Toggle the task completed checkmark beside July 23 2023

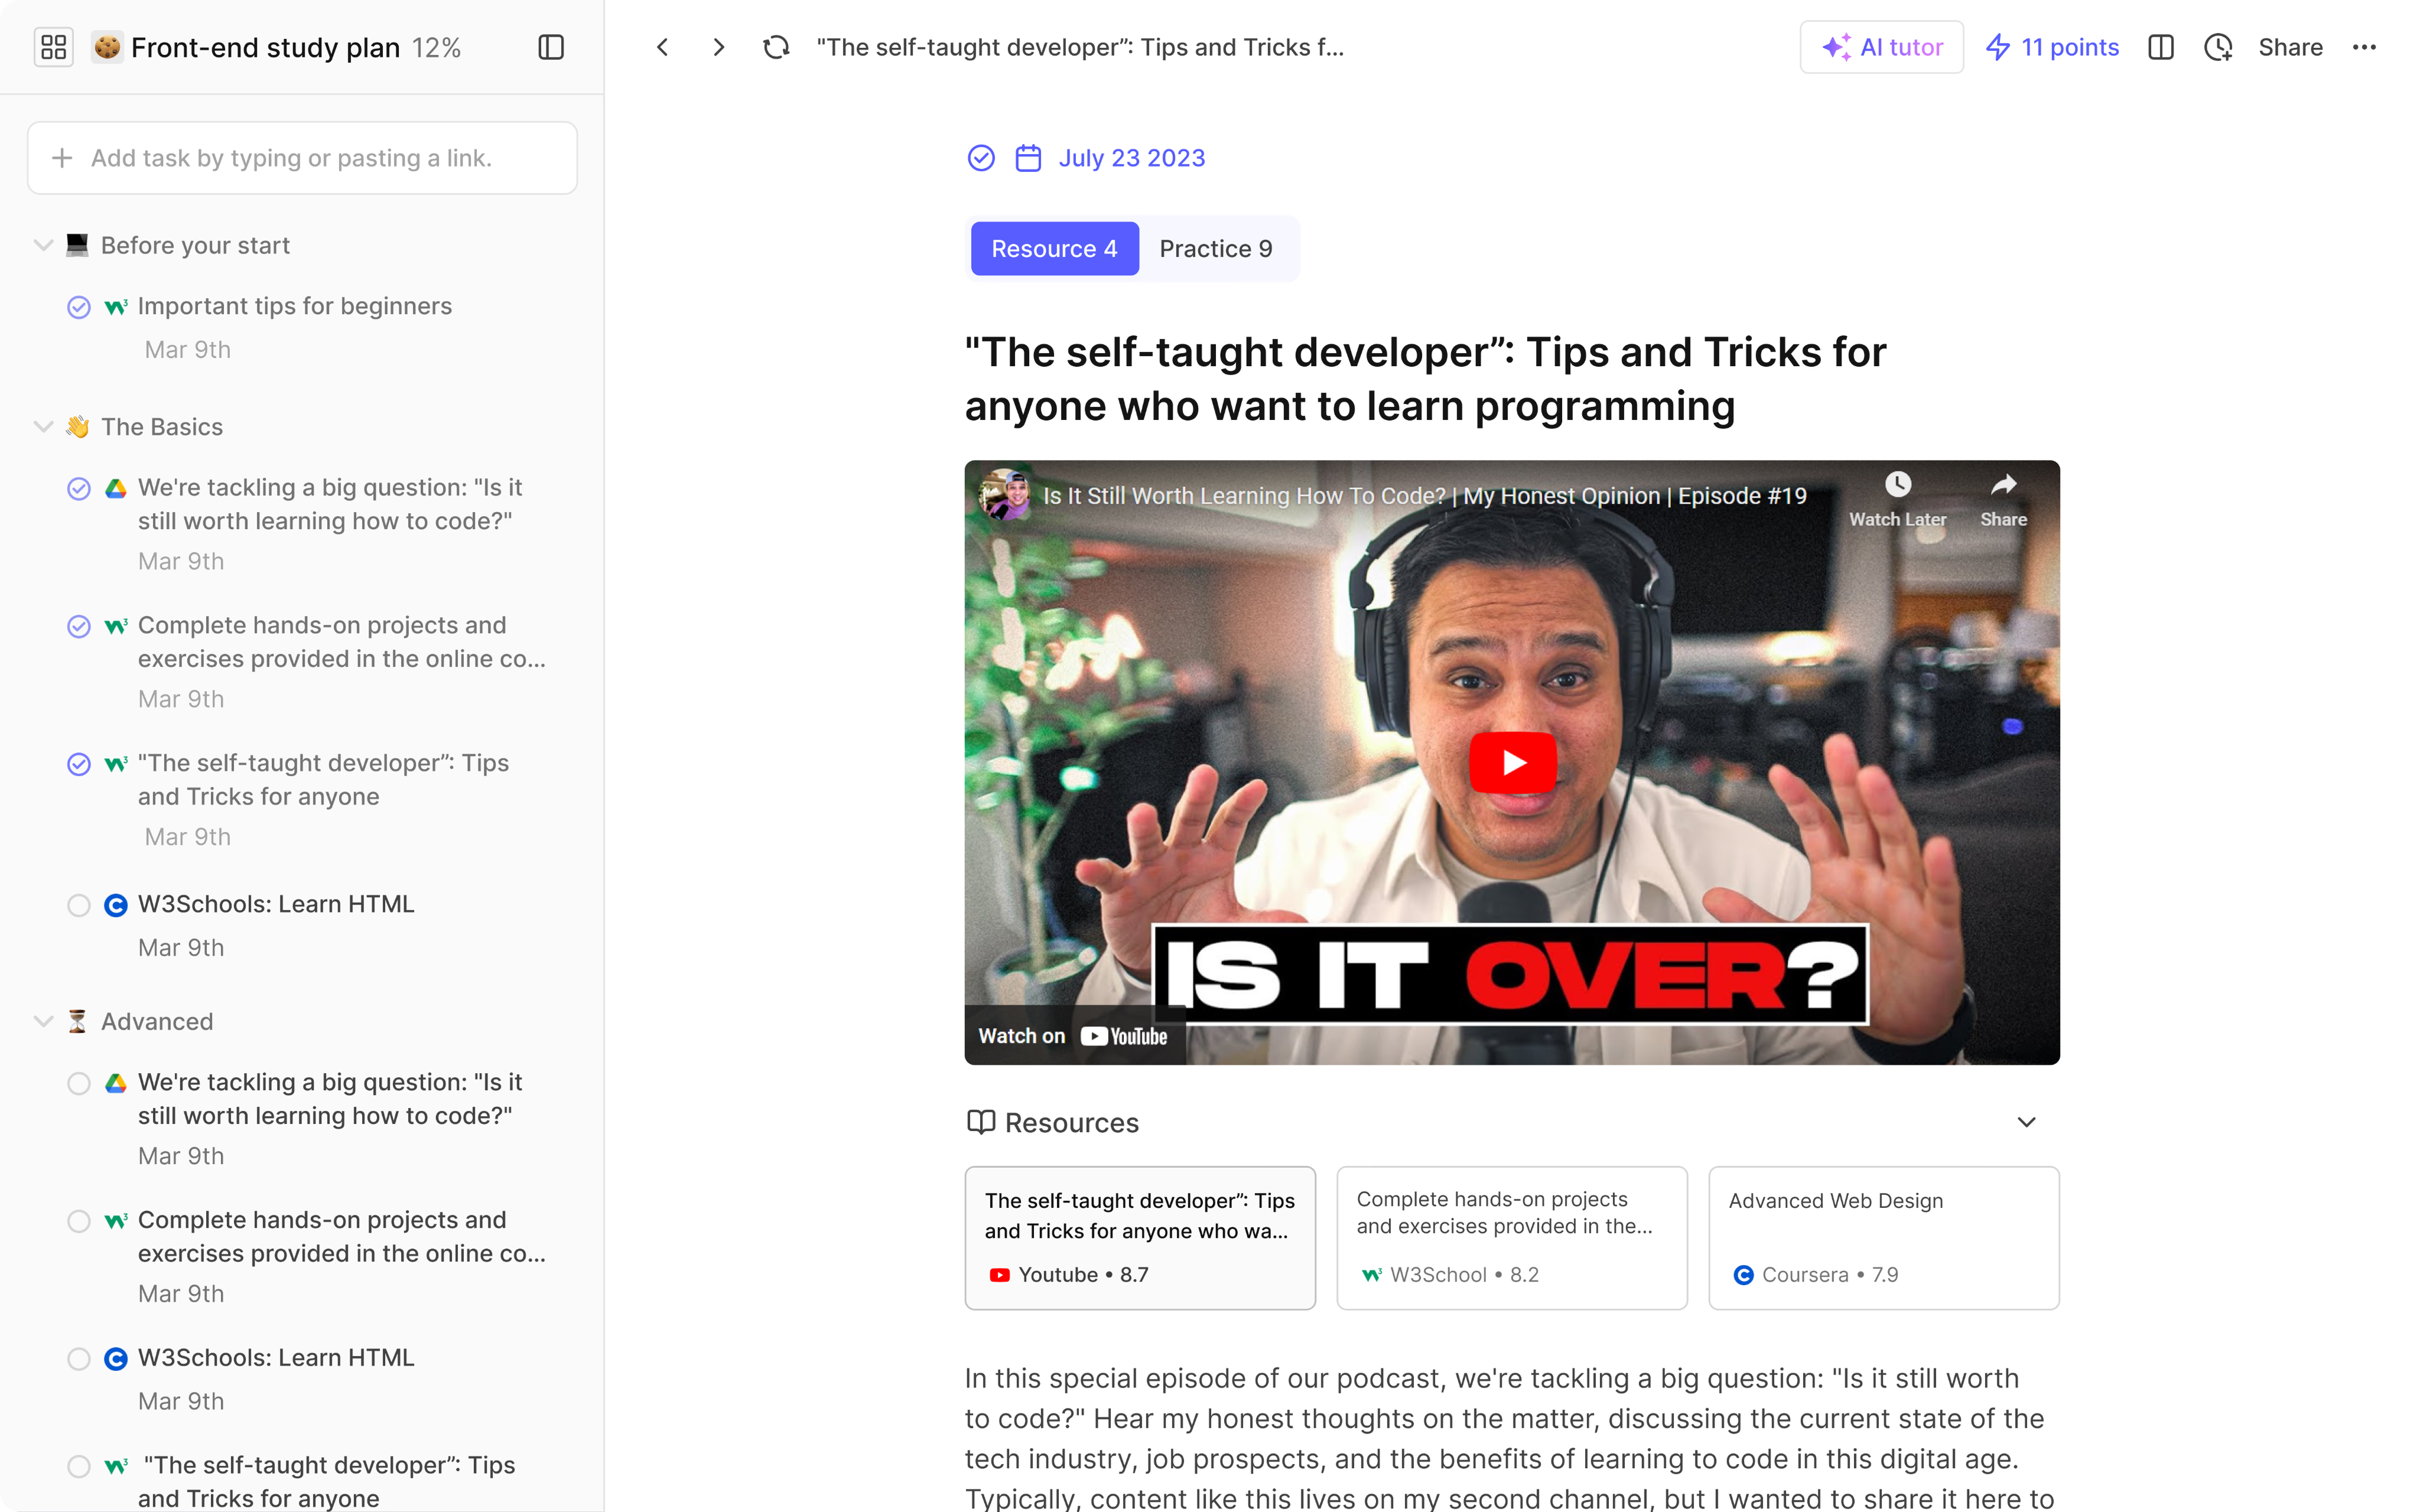click(981, 158)
